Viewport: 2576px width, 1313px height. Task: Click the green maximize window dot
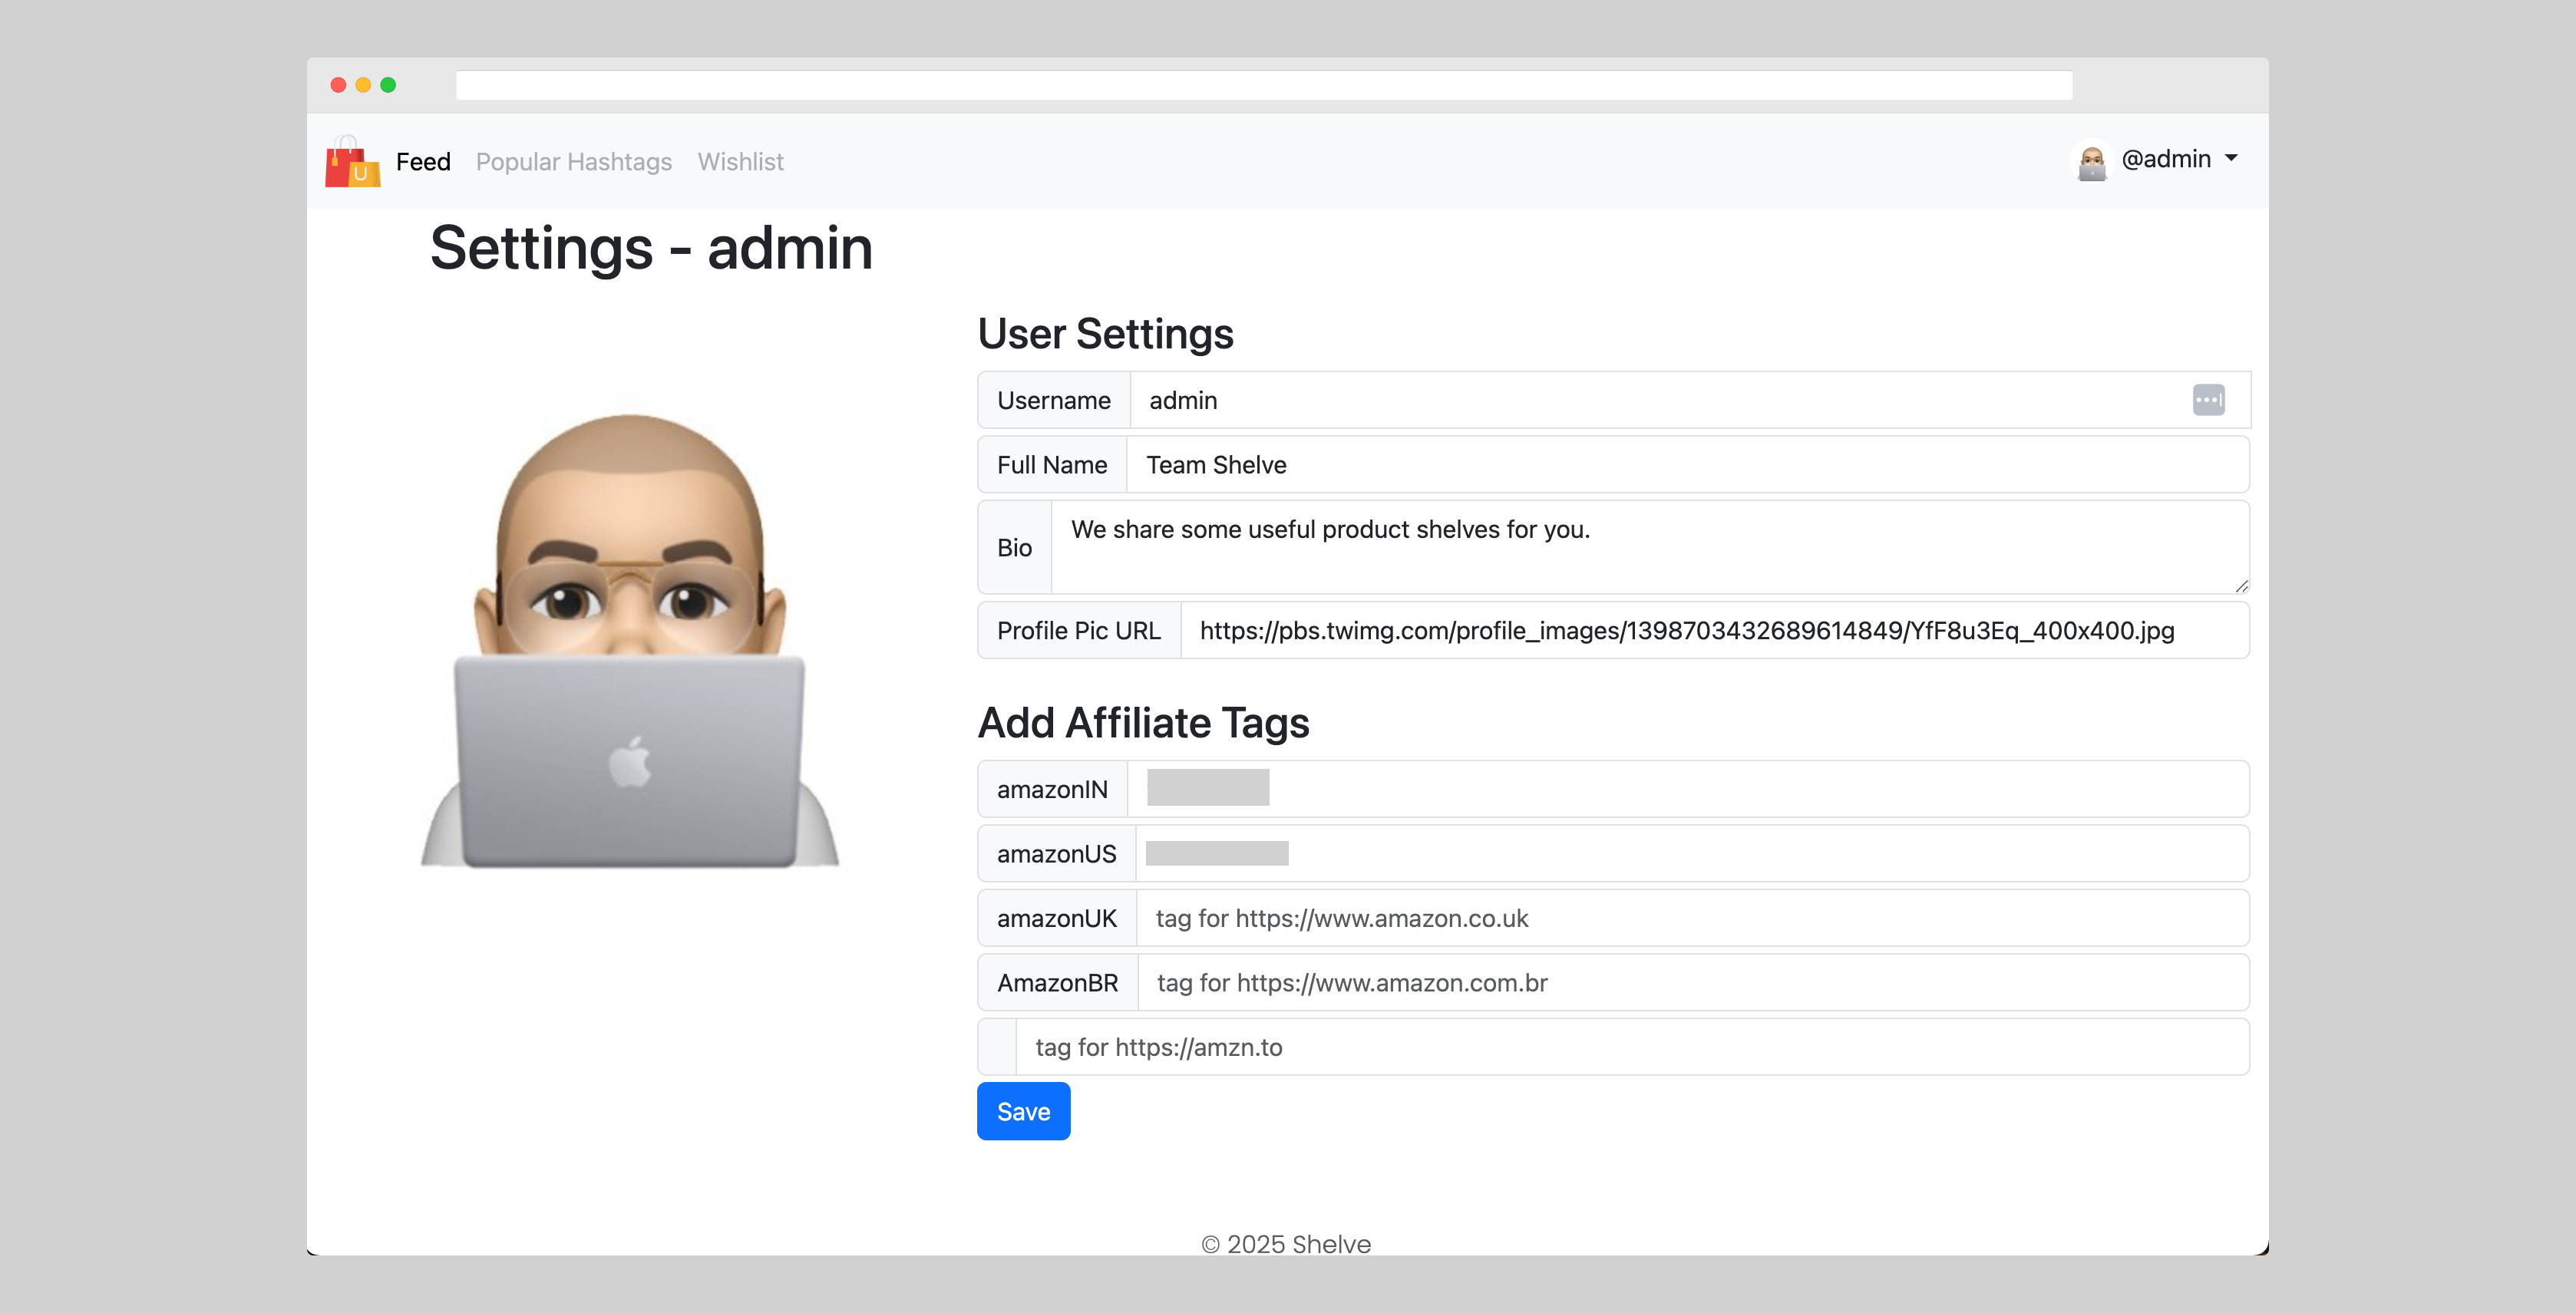388,85
